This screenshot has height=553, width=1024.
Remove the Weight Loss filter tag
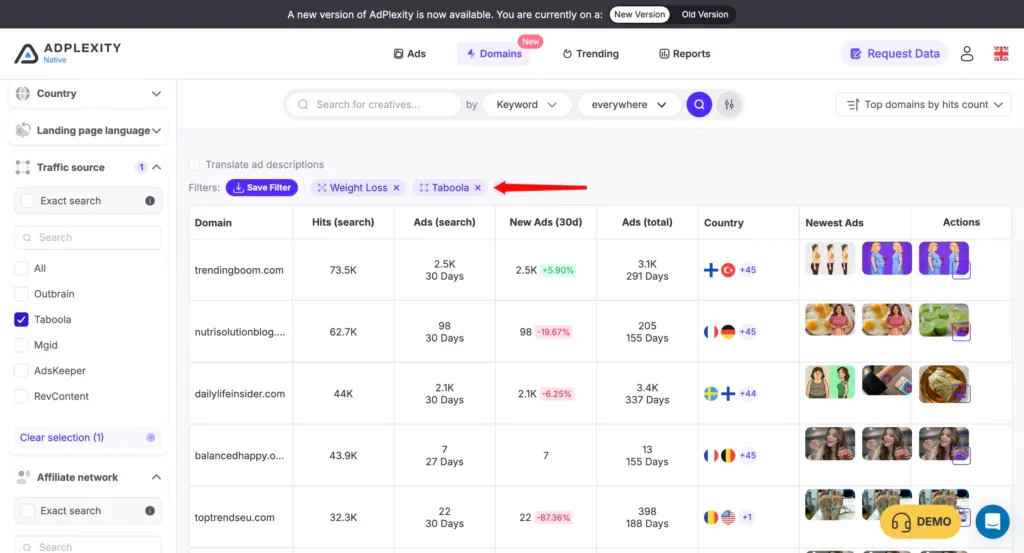pos(396,188)
